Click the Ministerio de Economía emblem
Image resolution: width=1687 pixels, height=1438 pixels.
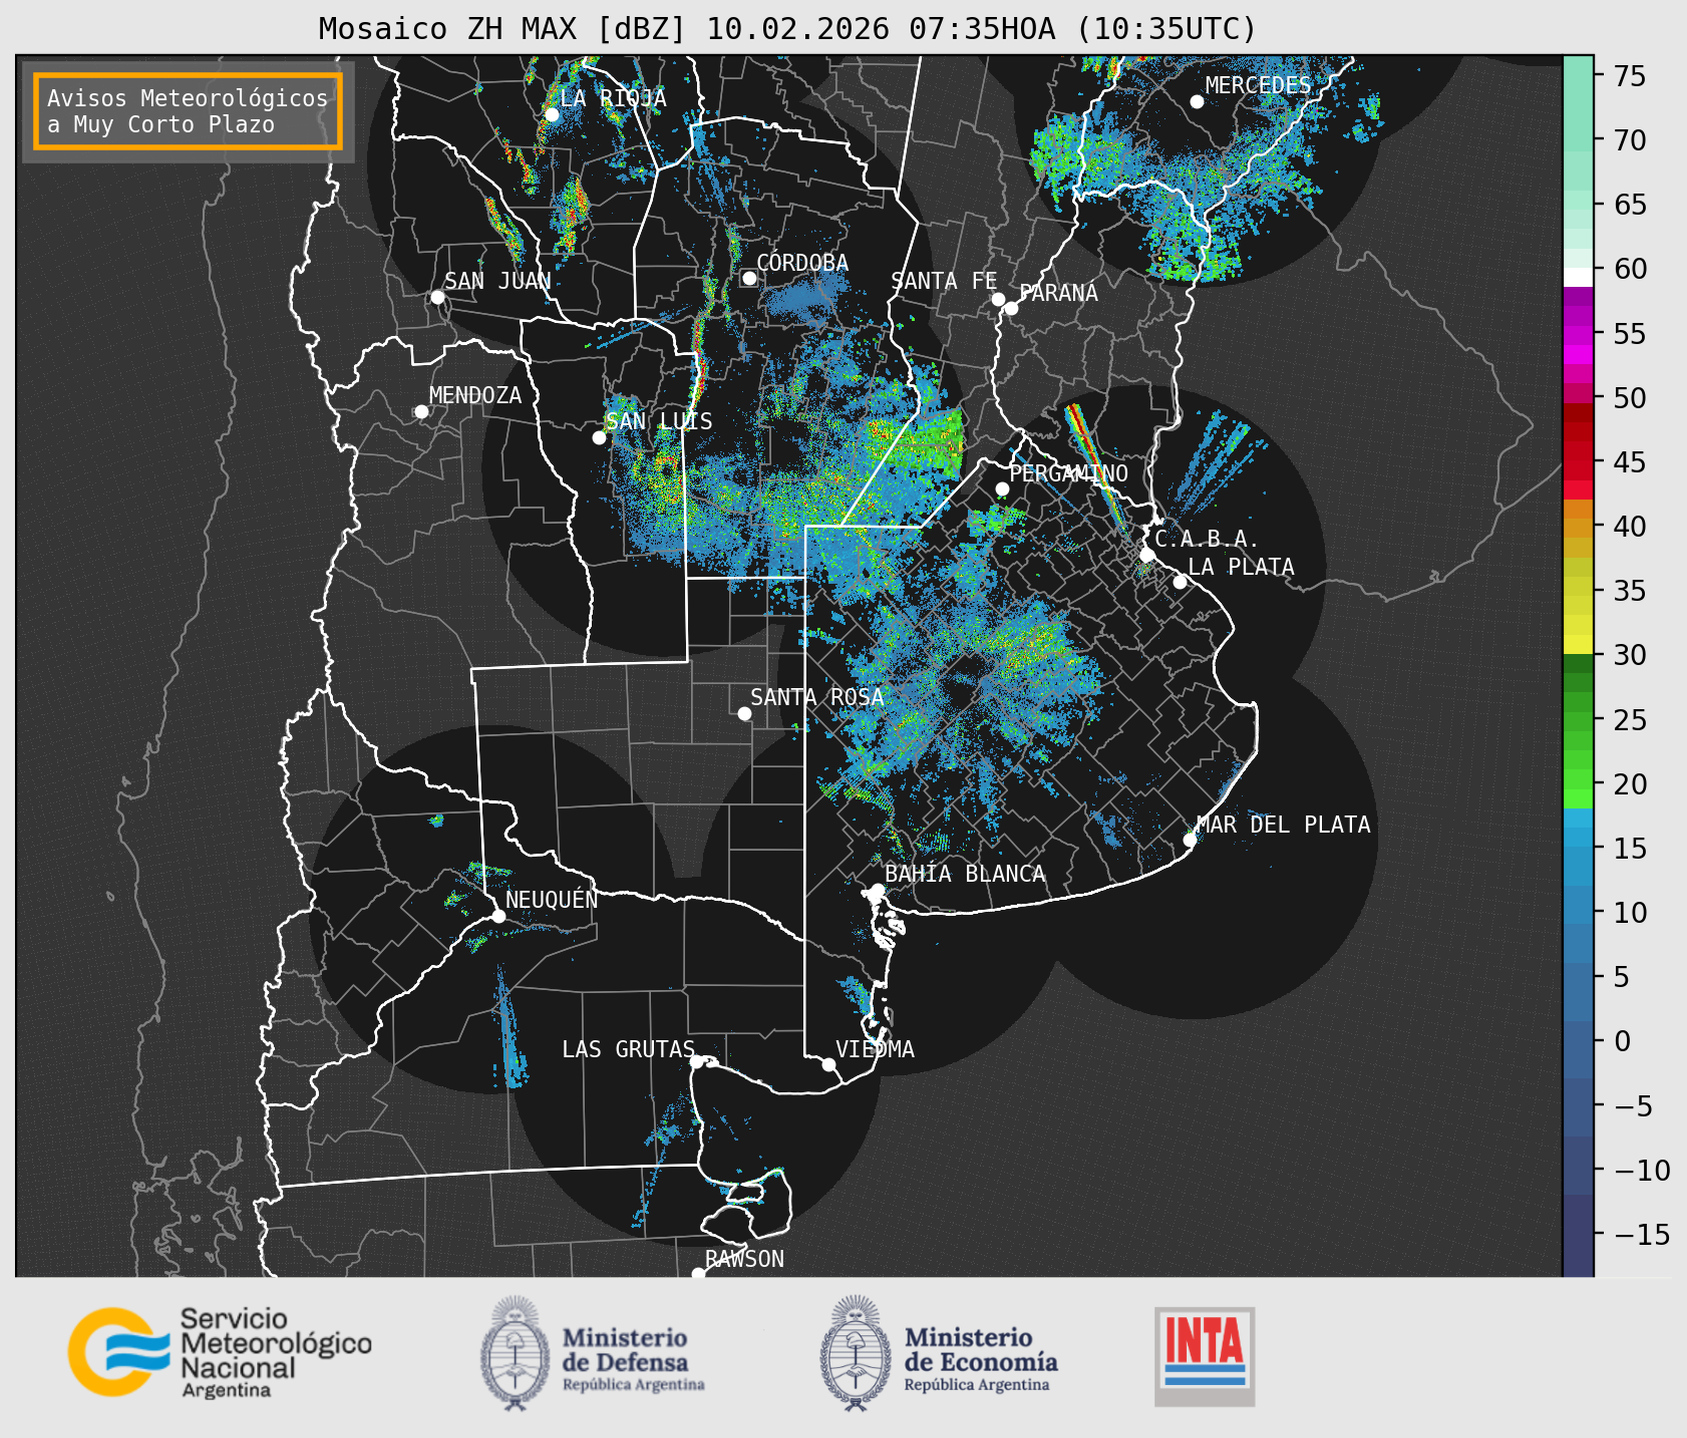coord(856,1353)
